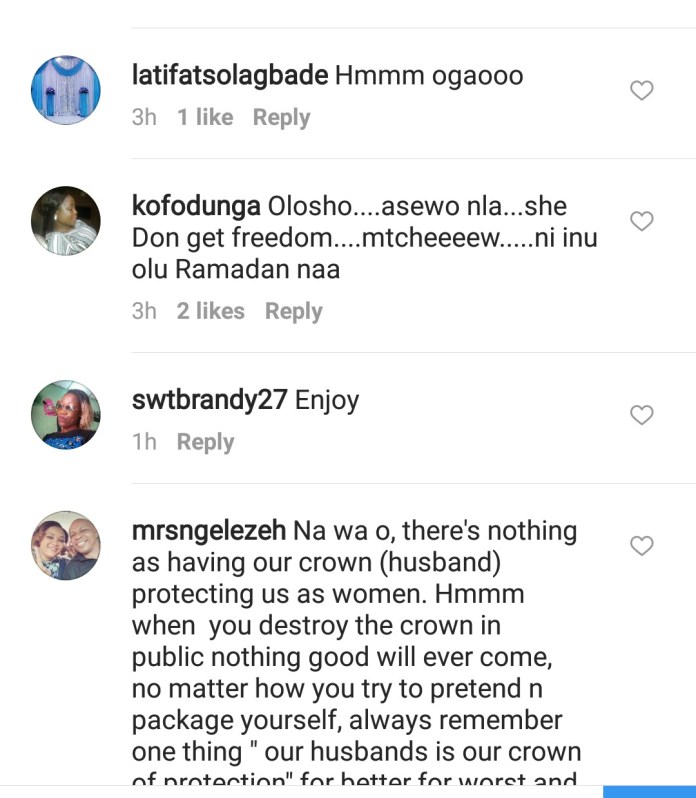Open the kofodunga username link
This screenshot has width=696, height=798.
[x=197, y=207]
